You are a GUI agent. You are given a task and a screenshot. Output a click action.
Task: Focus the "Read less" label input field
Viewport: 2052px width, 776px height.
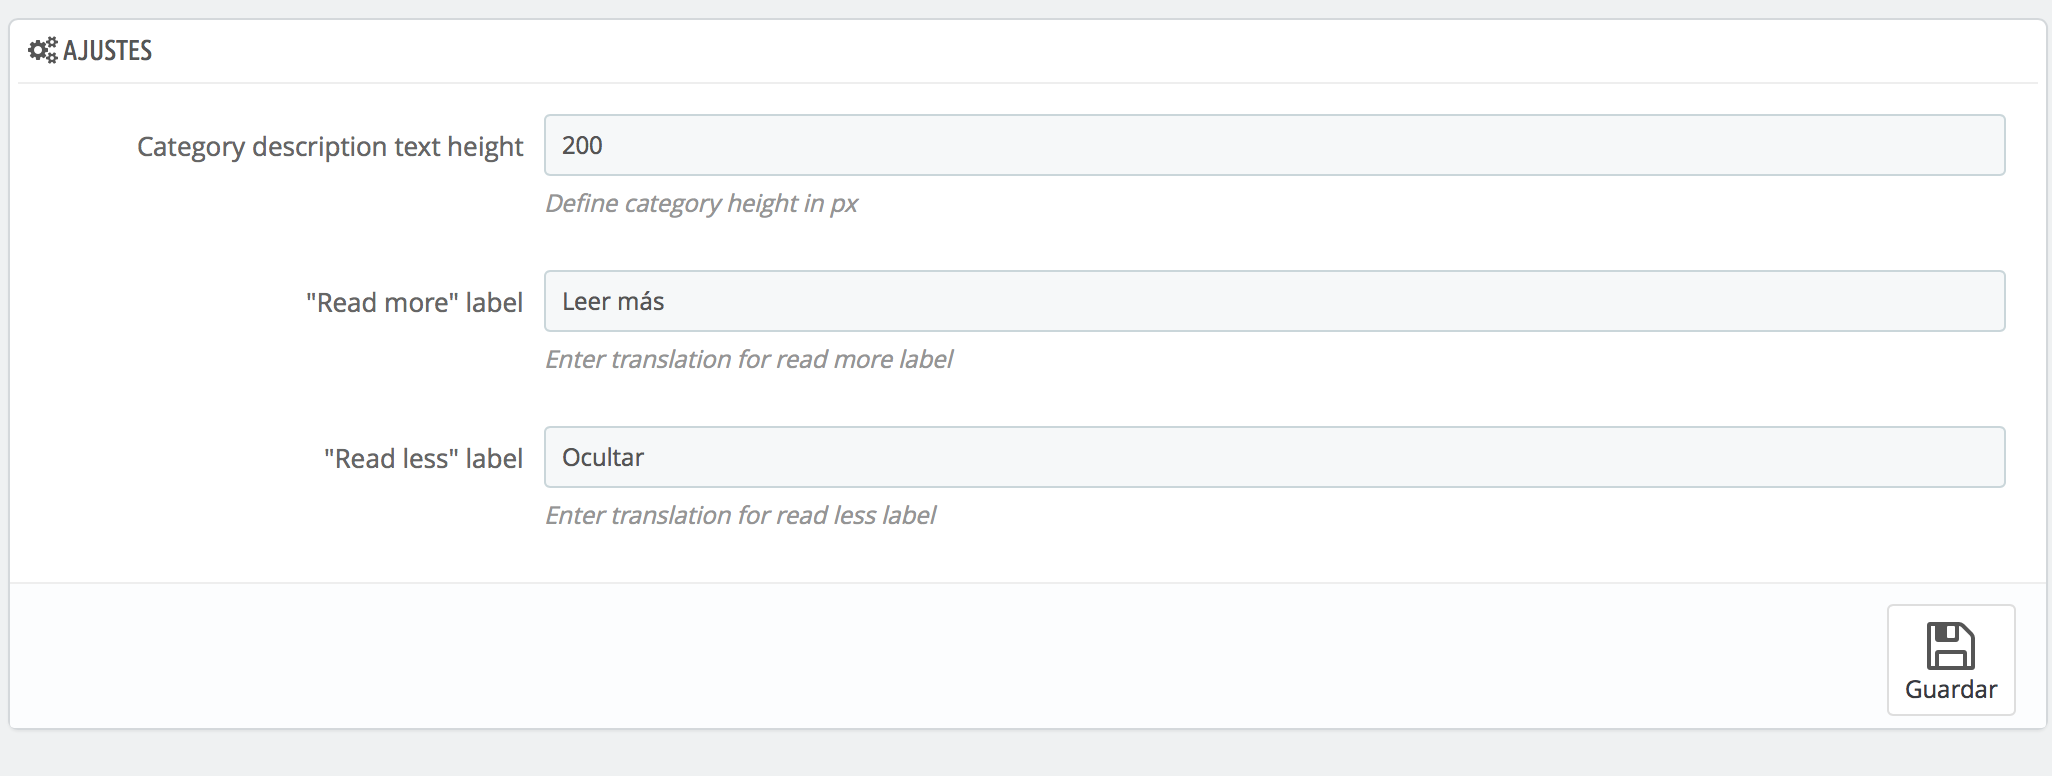tap(1274, 458)
